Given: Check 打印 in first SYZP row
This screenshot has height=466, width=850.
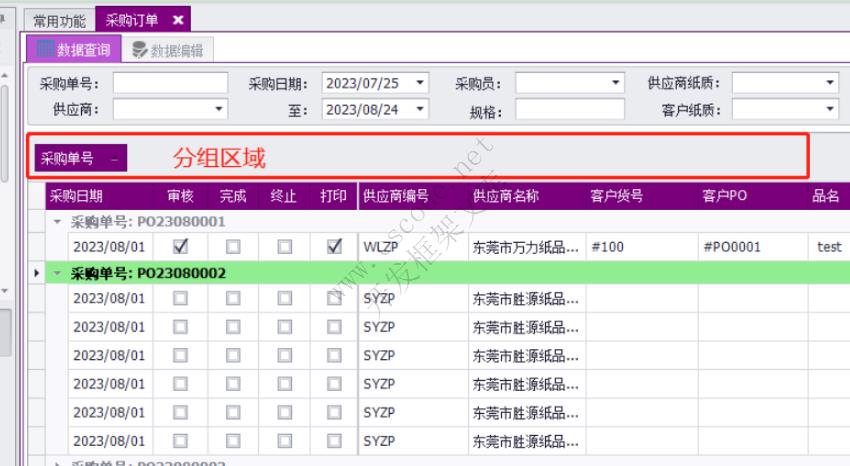Looking at the screenshot, I should pyautogui.click(x=334, y=299).
